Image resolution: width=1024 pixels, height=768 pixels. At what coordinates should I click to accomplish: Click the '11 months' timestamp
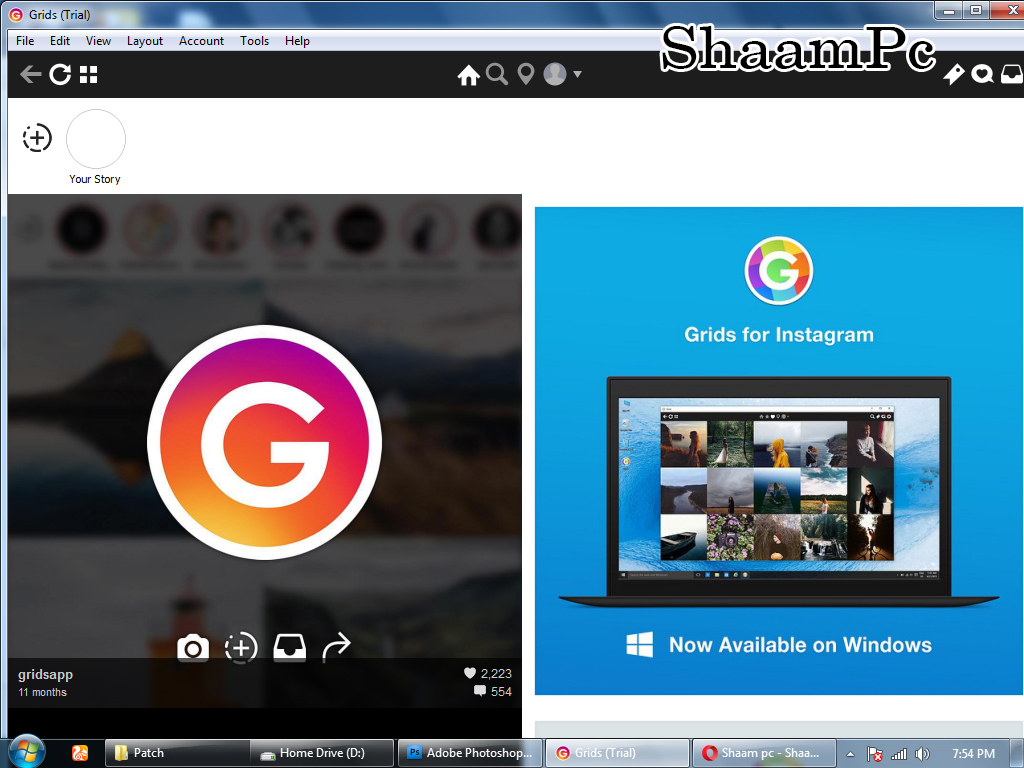pos(42,692)
